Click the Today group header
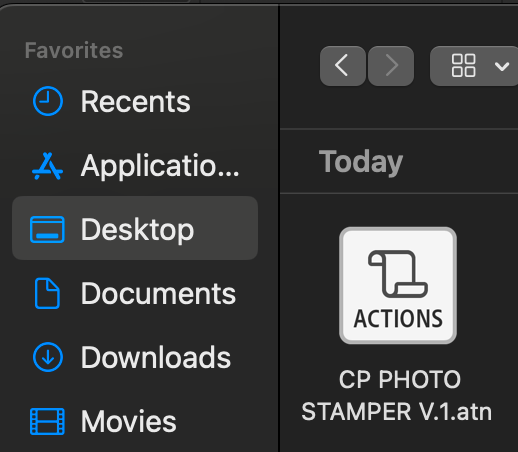 (361, 162)
